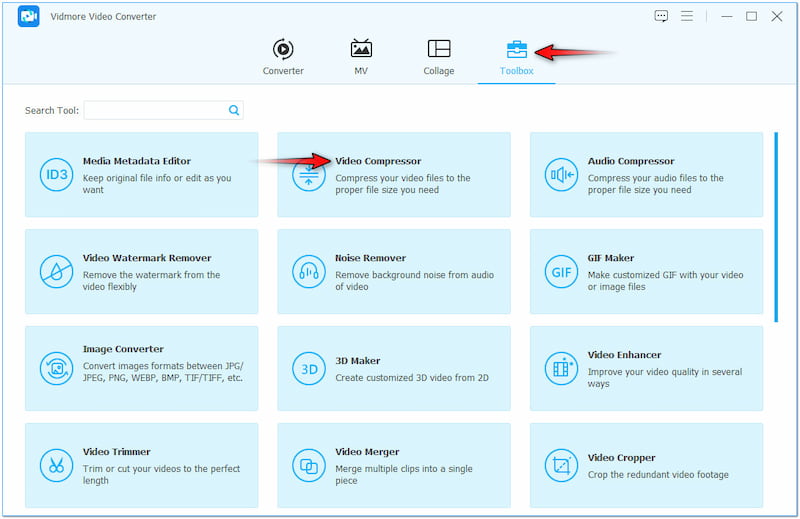The width and height of the screenshot is (800, 519).
Task: Open the Video Cropper icon
Action: (x=561, y=465)
